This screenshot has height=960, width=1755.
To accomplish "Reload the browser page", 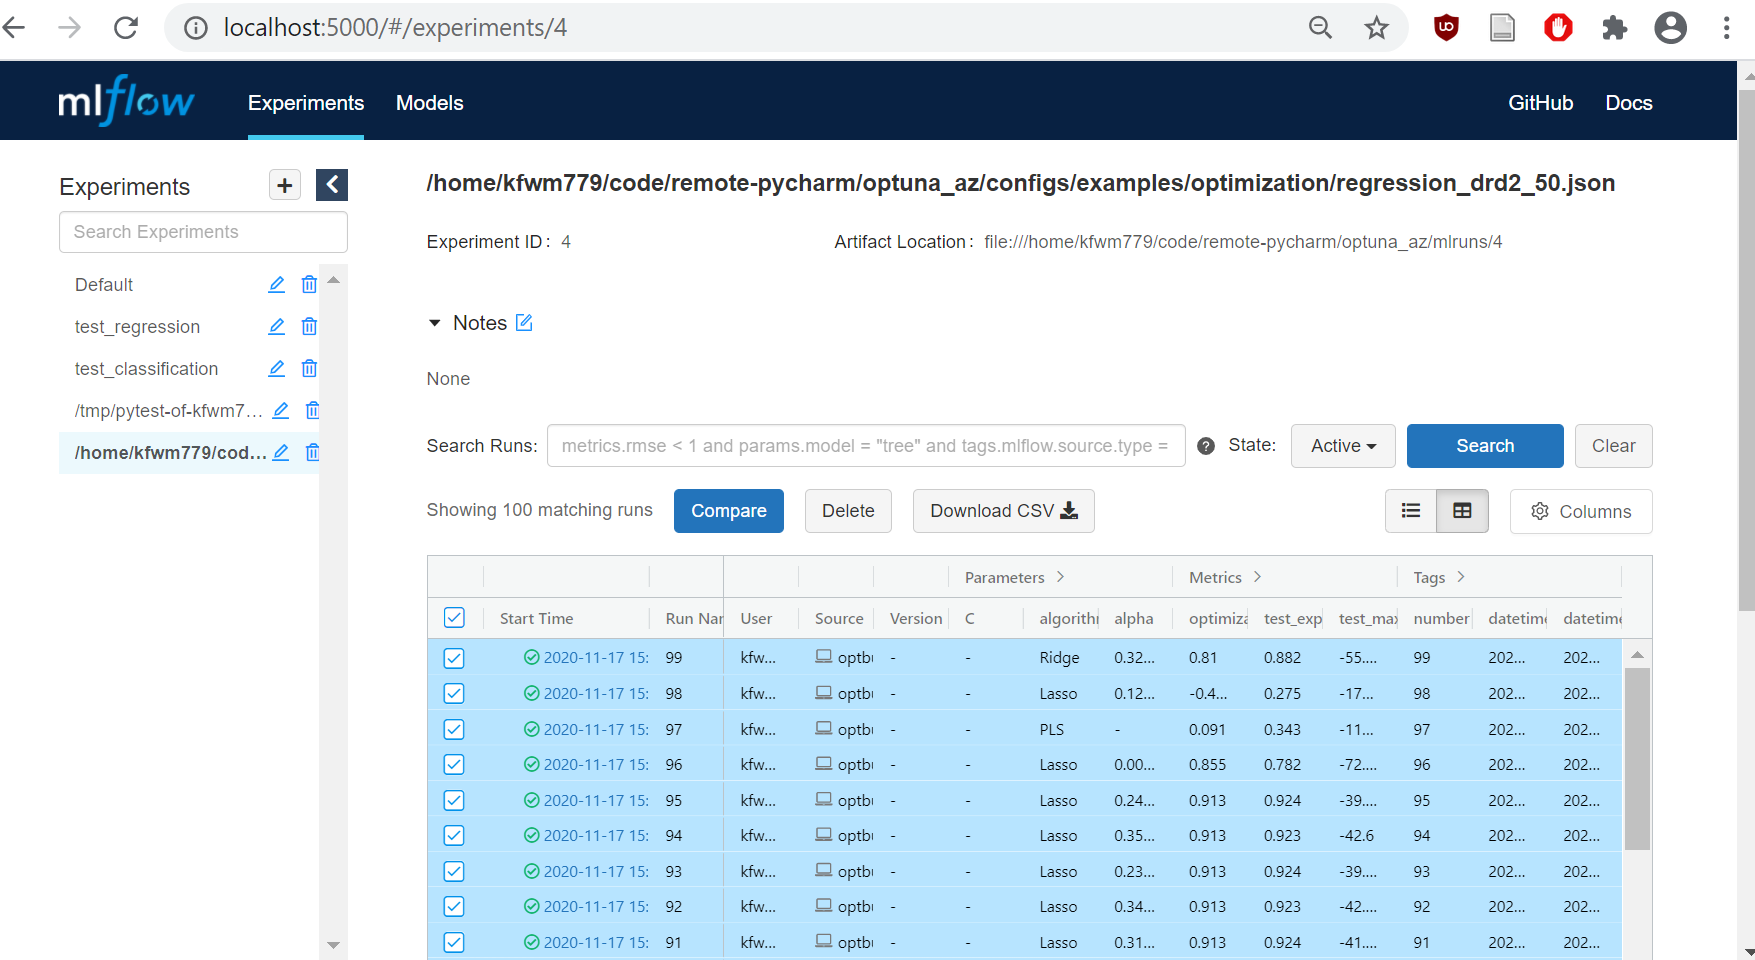I will (x=126, y=28).
